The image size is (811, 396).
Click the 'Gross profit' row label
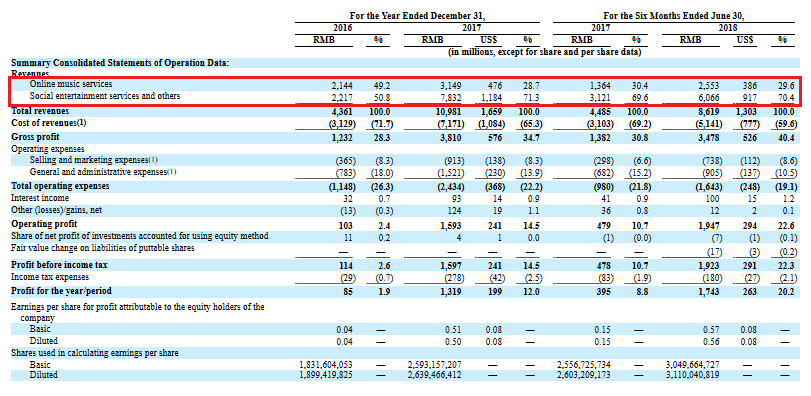[x=35, y=137]
